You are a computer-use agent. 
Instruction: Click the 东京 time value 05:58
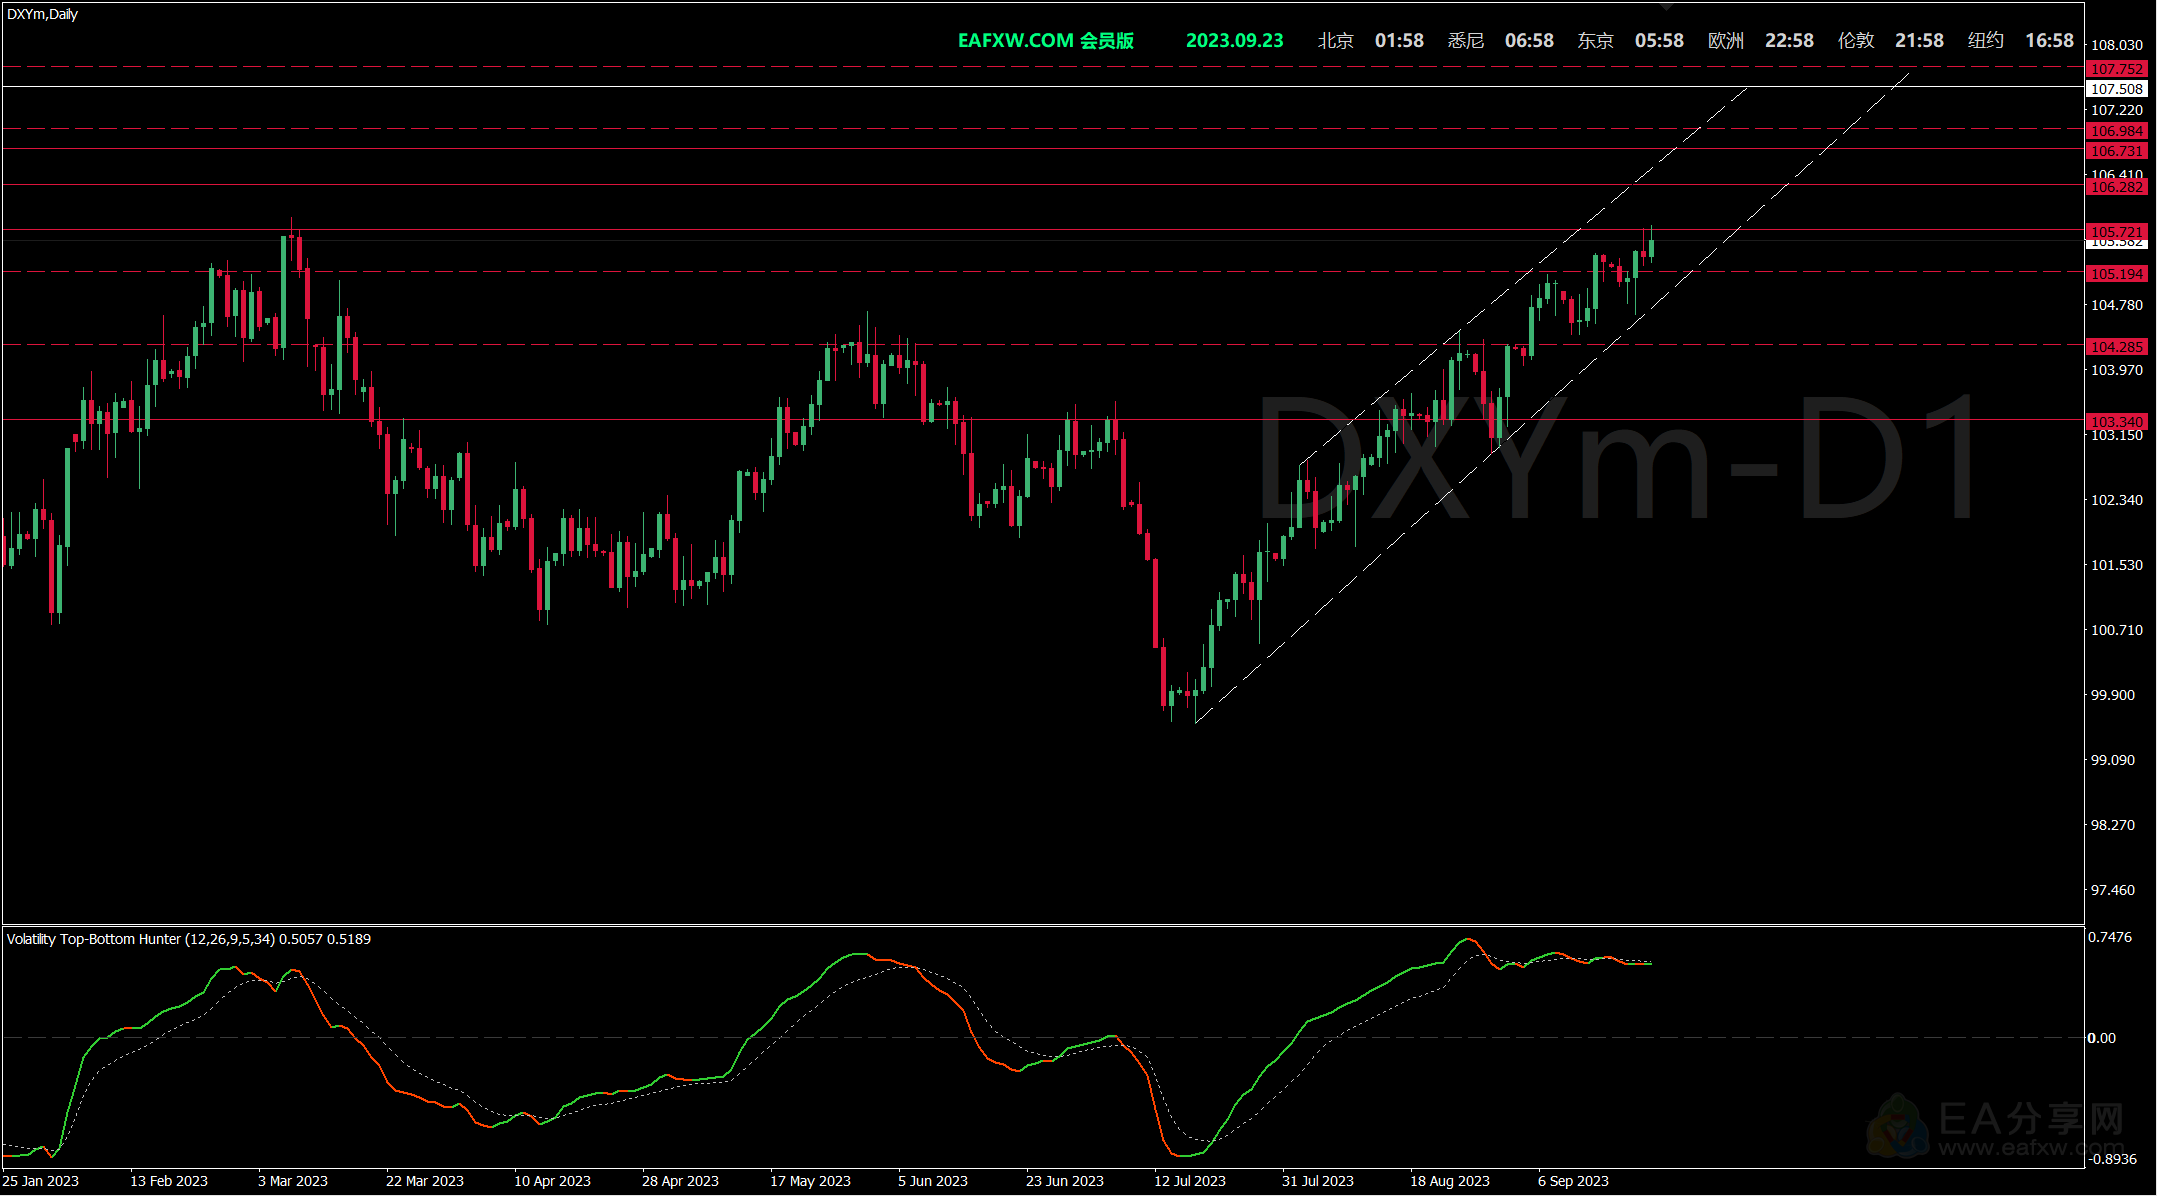(1659, 41)
